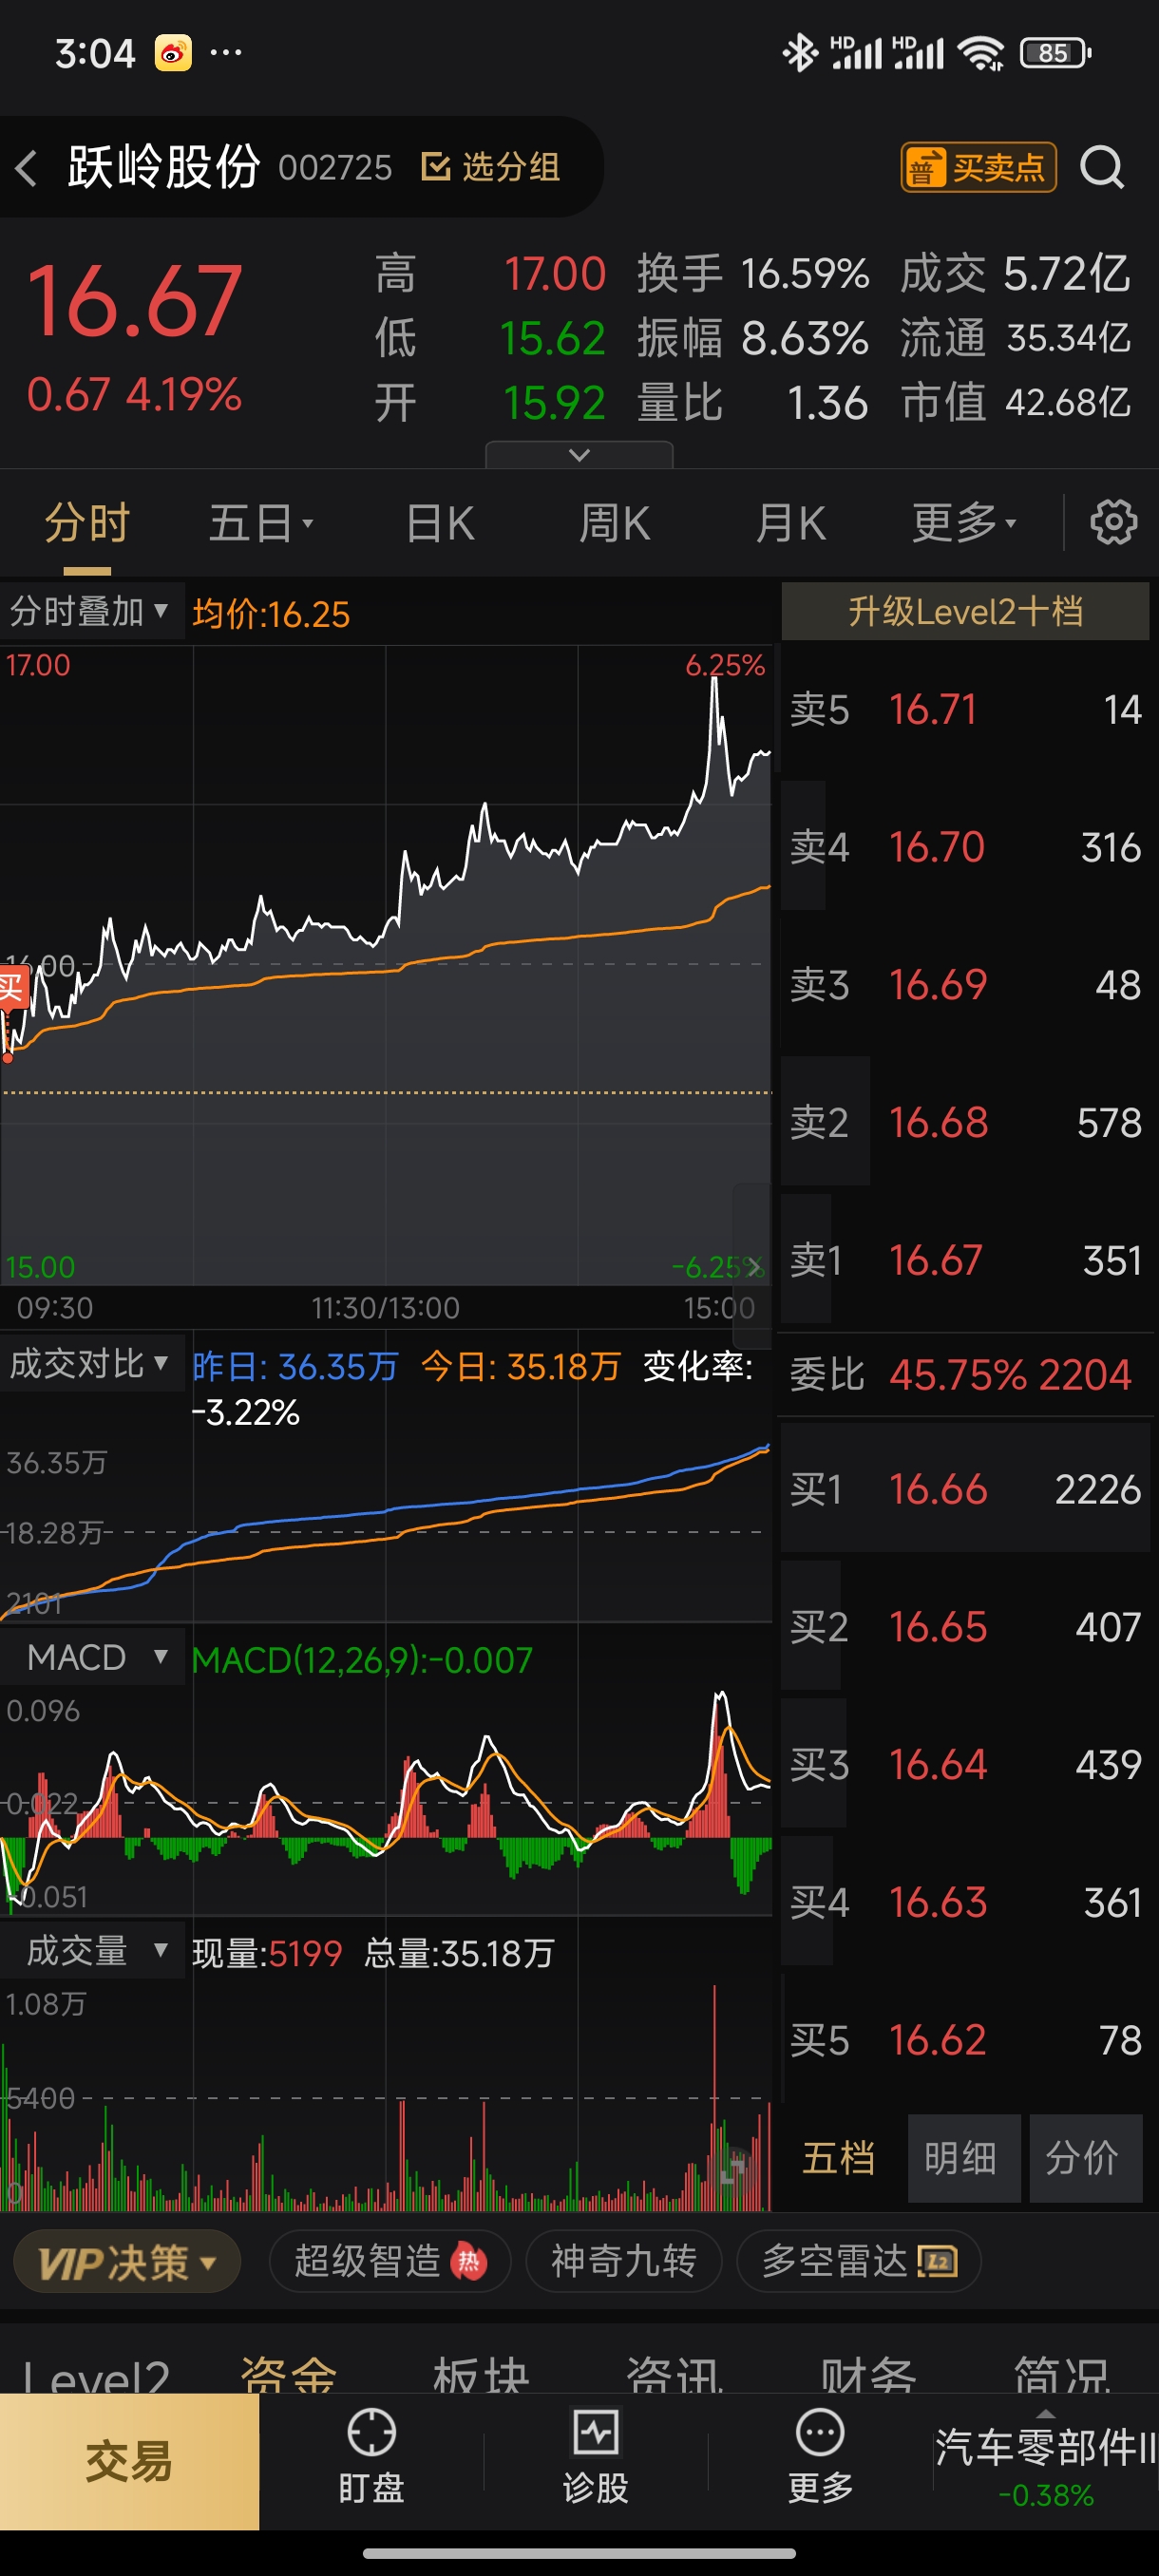Switch to 月K tab
The image size is (1159, 2576).
pos(790,523)
